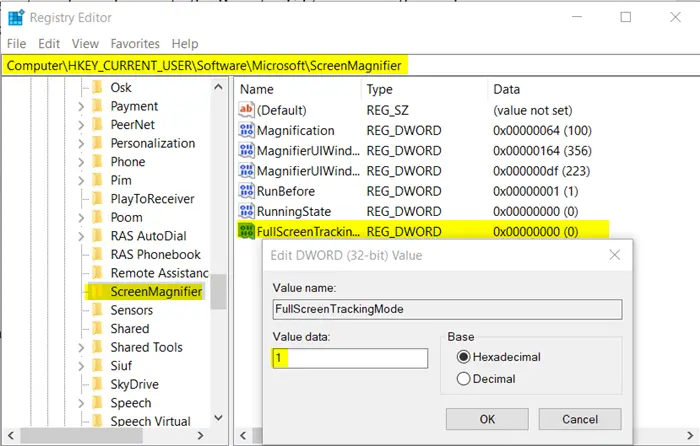Click the Magnification DWORD value icon
Screen dimensions: 700x446
pos(246,130)
